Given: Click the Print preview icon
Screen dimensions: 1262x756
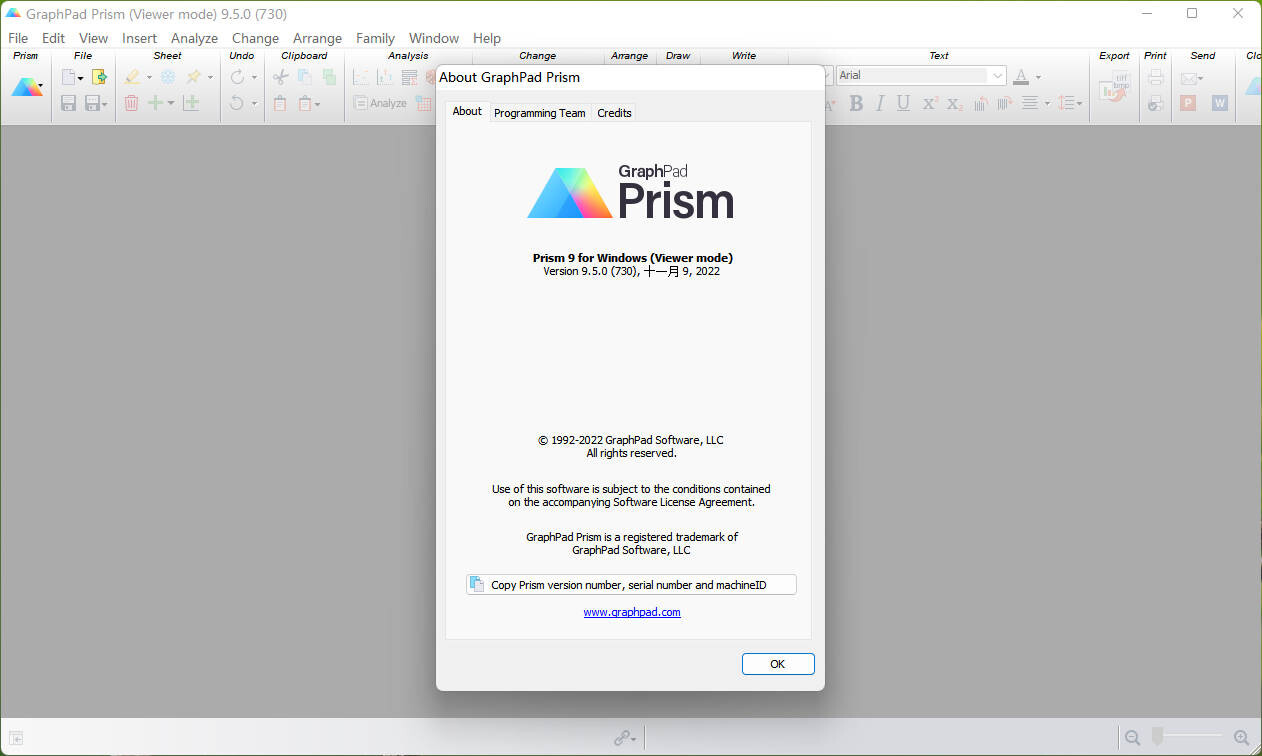Looking at the screenshot, I should [x=1156, y=103].
